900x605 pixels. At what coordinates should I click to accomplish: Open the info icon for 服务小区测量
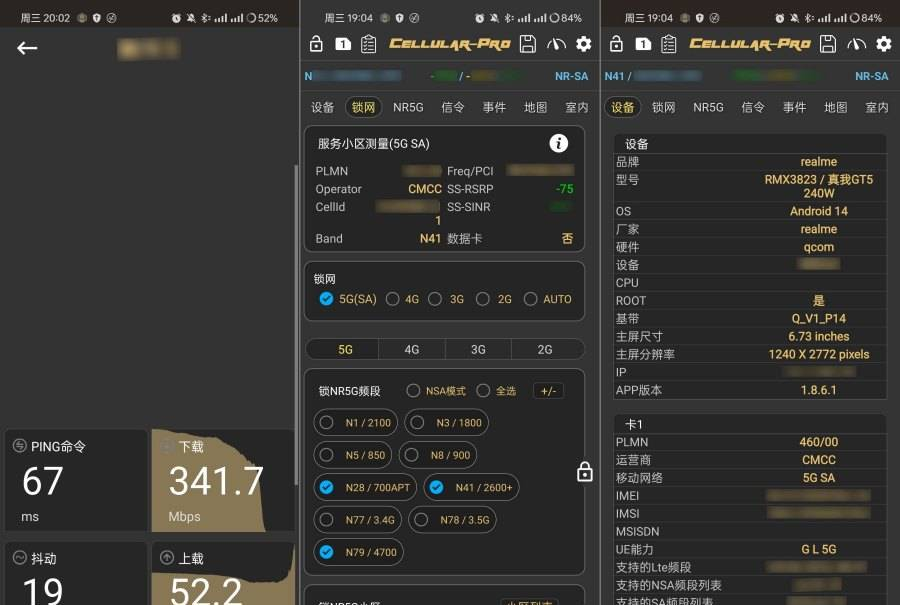tap(559, 143)
